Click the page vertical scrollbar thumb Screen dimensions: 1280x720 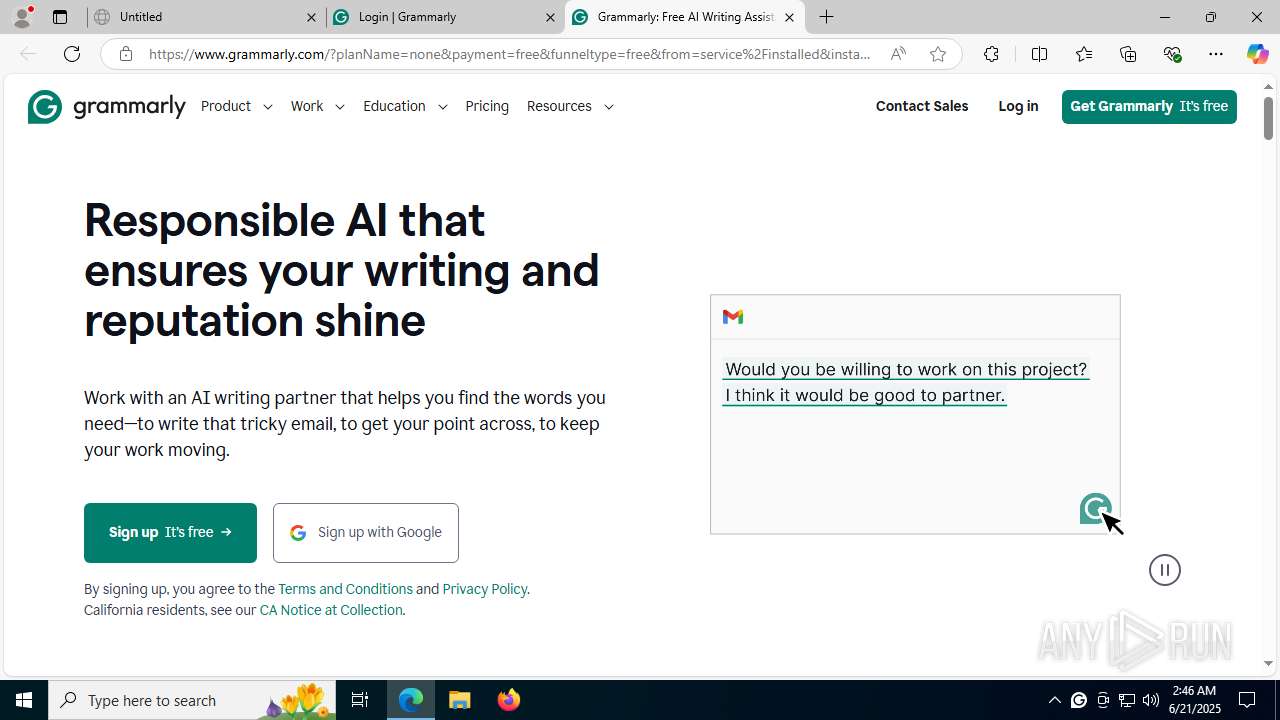tap(1268, 118)
